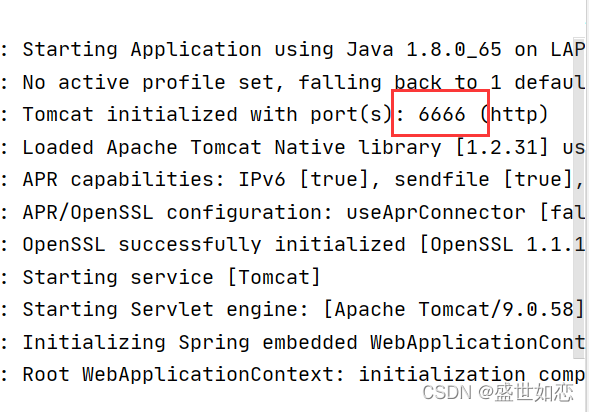The image size is (589, 412).
Task: Click the 'Initializing Spring embedded' log line
Action: (294, 343)
